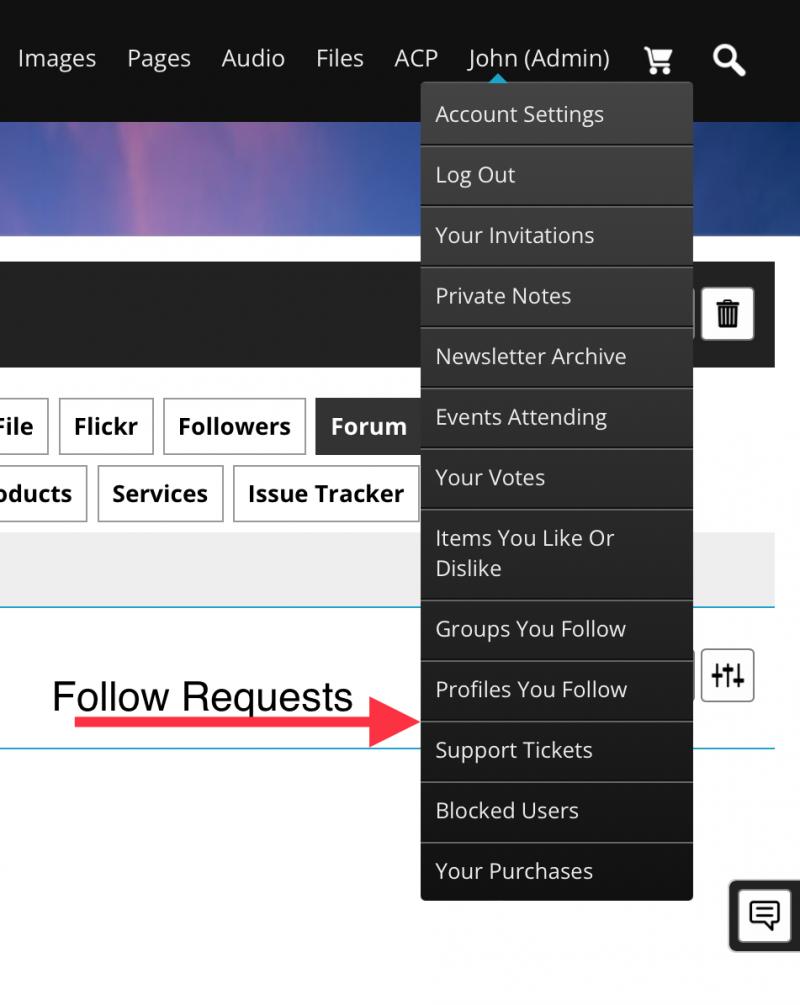800x1005 pixels.
Task: Switch to the Followers tab
Action: (234, 427)
